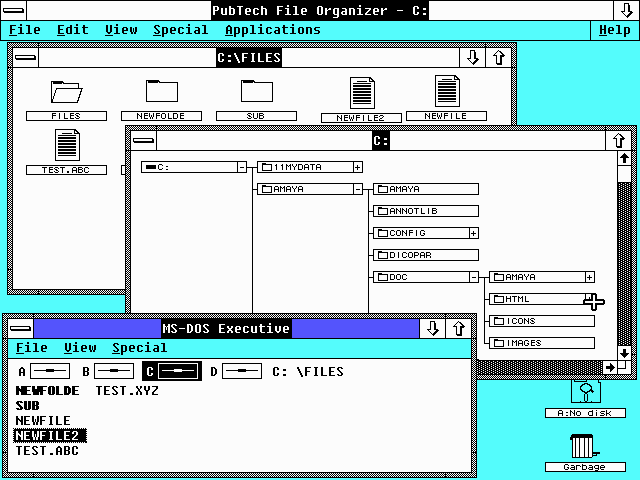Select TEST.XYZ in MS-DOS Executive list
640x480 pixels.
coord(127,391)
